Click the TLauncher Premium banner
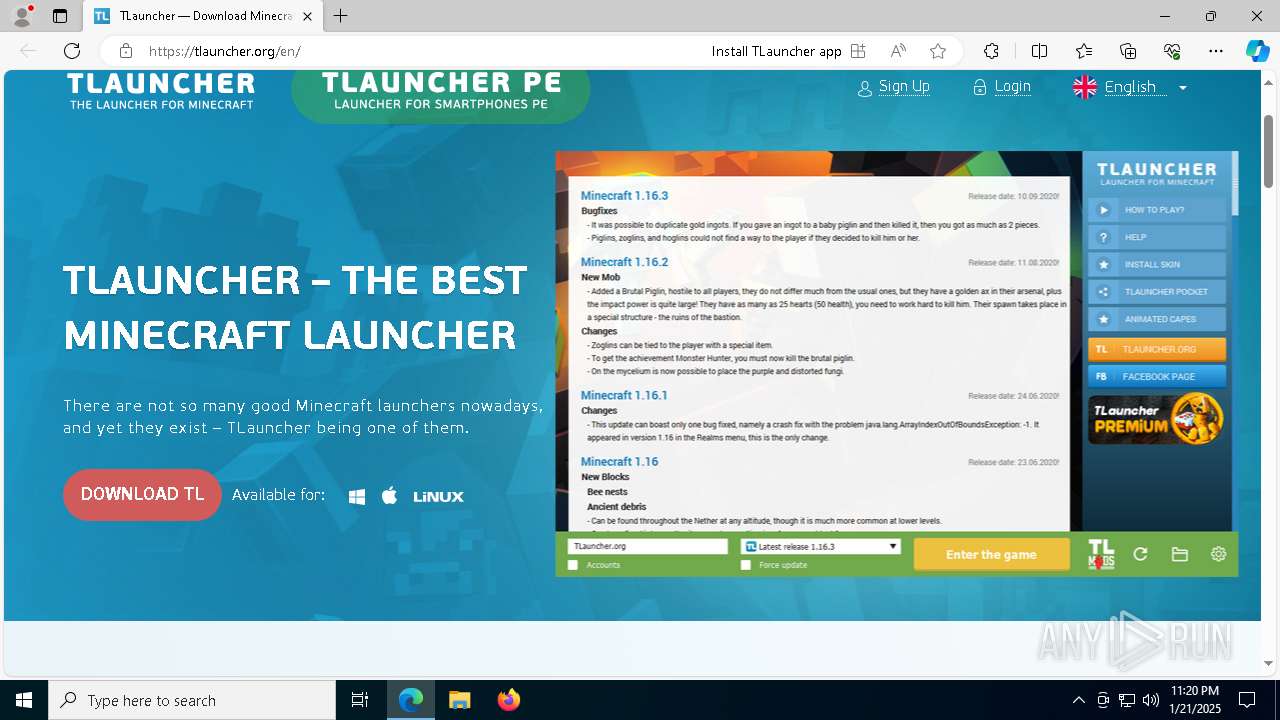This screenshot has width=1280, height=720. (1157, 420)
